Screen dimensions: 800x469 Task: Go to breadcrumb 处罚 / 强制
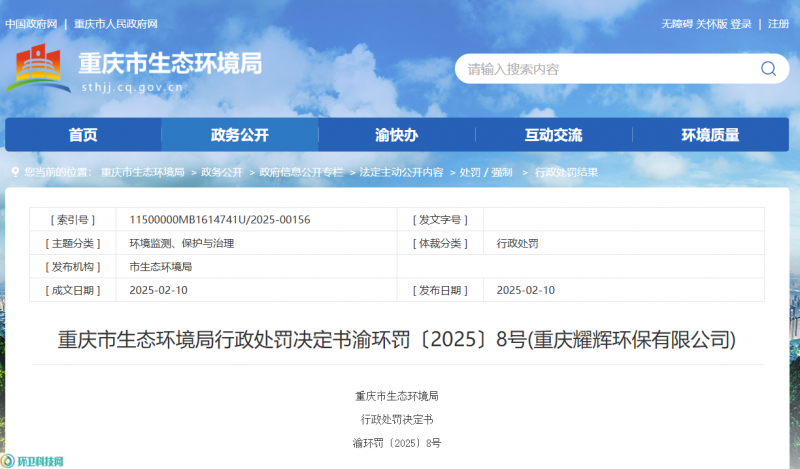click(486, 172)
